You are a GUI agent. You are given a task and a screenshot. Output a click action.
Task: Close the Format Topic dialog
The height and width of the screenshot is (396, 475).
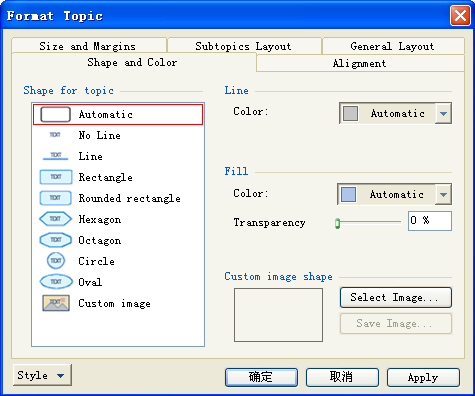tap(460, 15)
